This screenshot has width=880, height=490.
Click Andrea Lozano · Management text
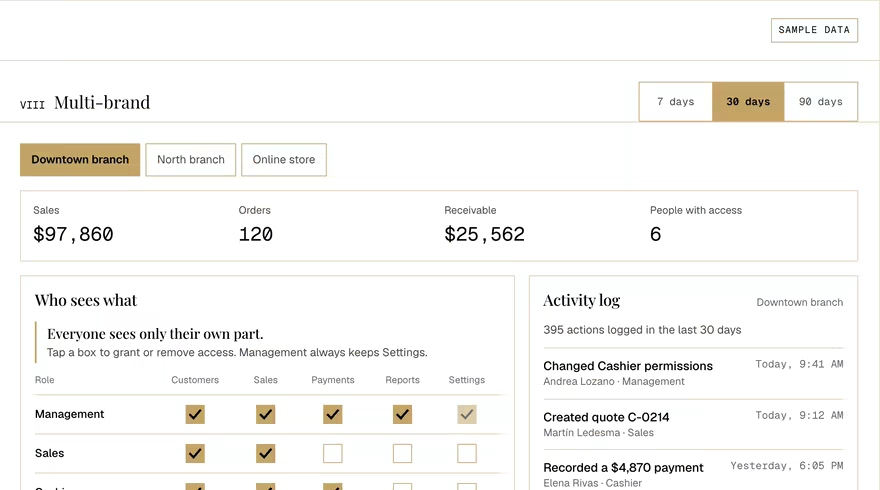click(x=614, y=382)
